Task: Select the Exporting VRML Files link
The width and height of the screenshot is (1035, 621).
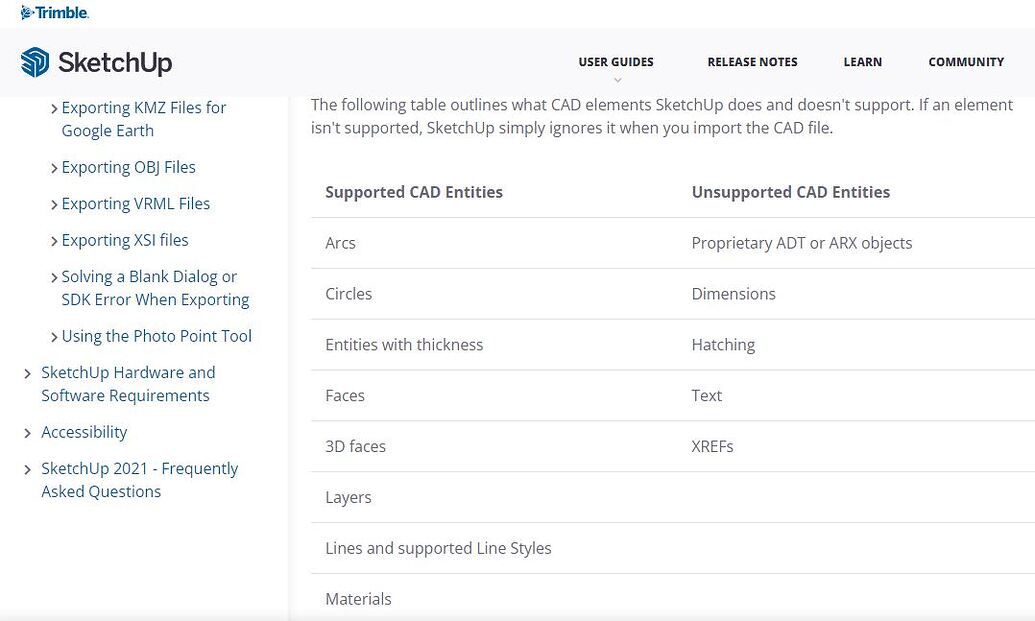Action: click(135, 204)
